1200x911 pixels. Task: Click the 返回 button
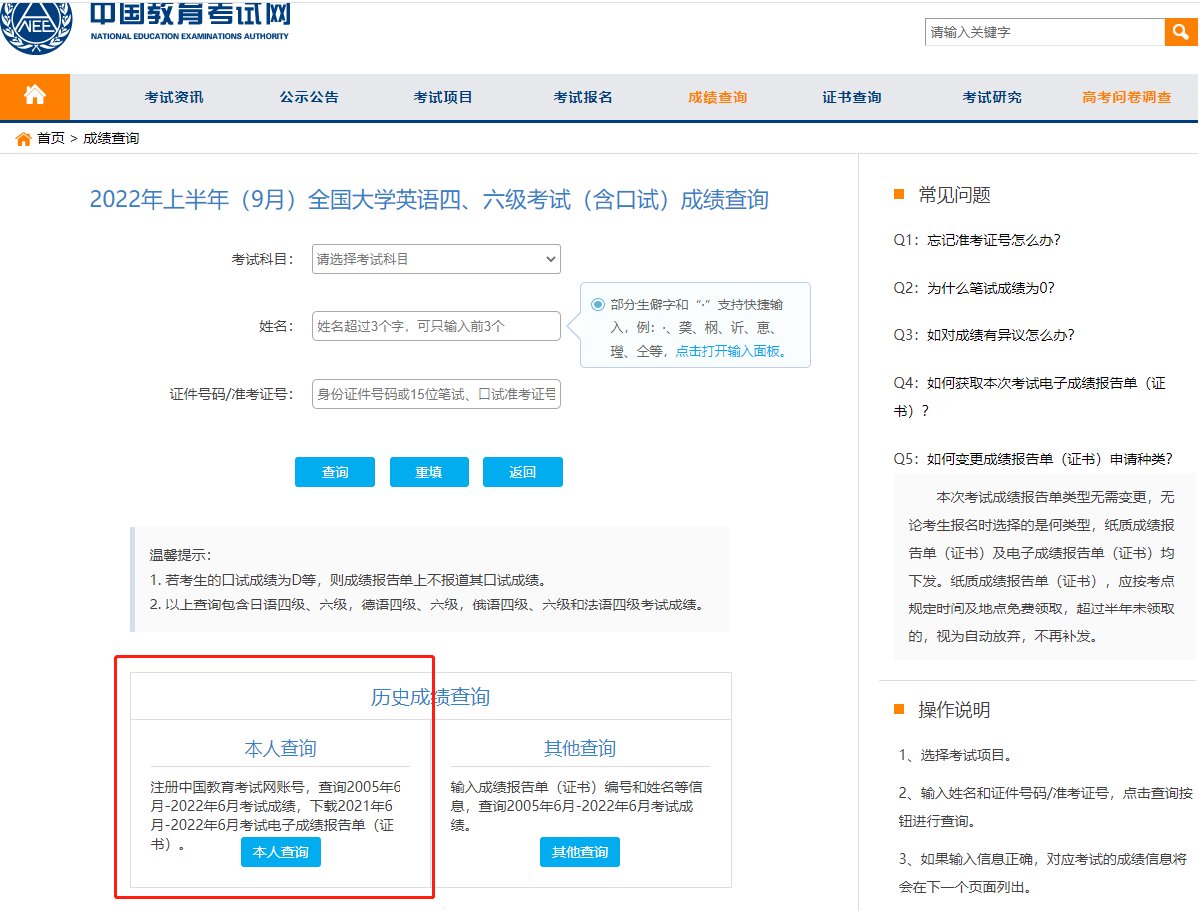coord(523,472)
